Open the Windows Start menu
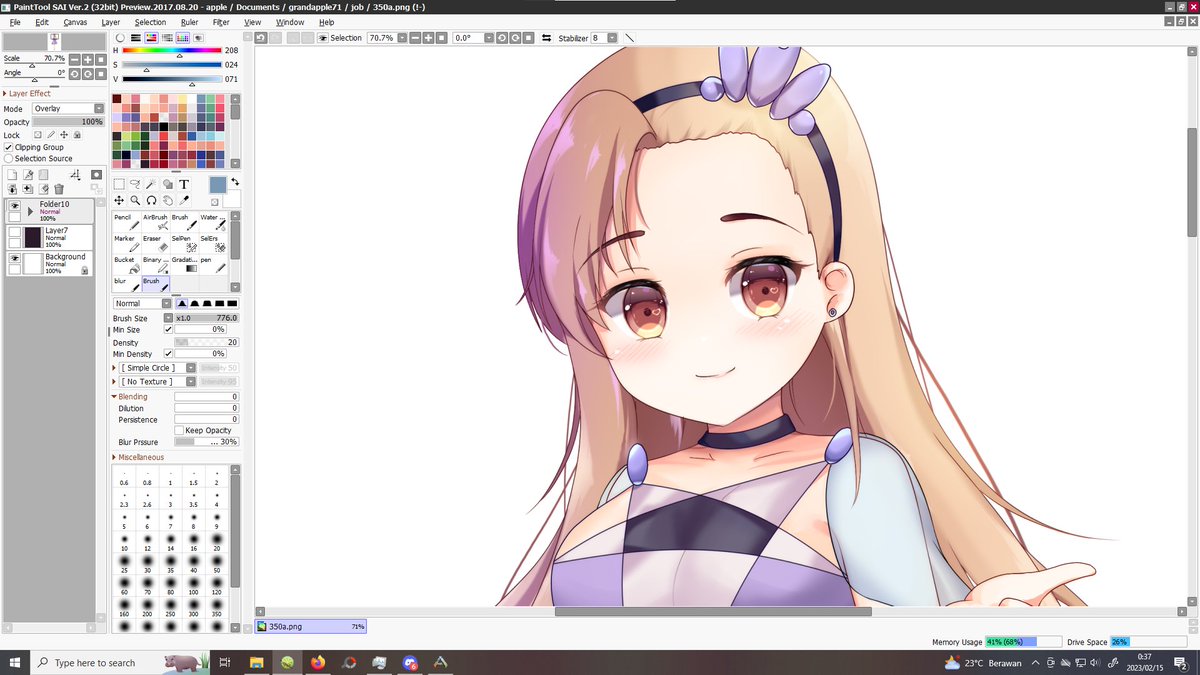 click(15, 662)
